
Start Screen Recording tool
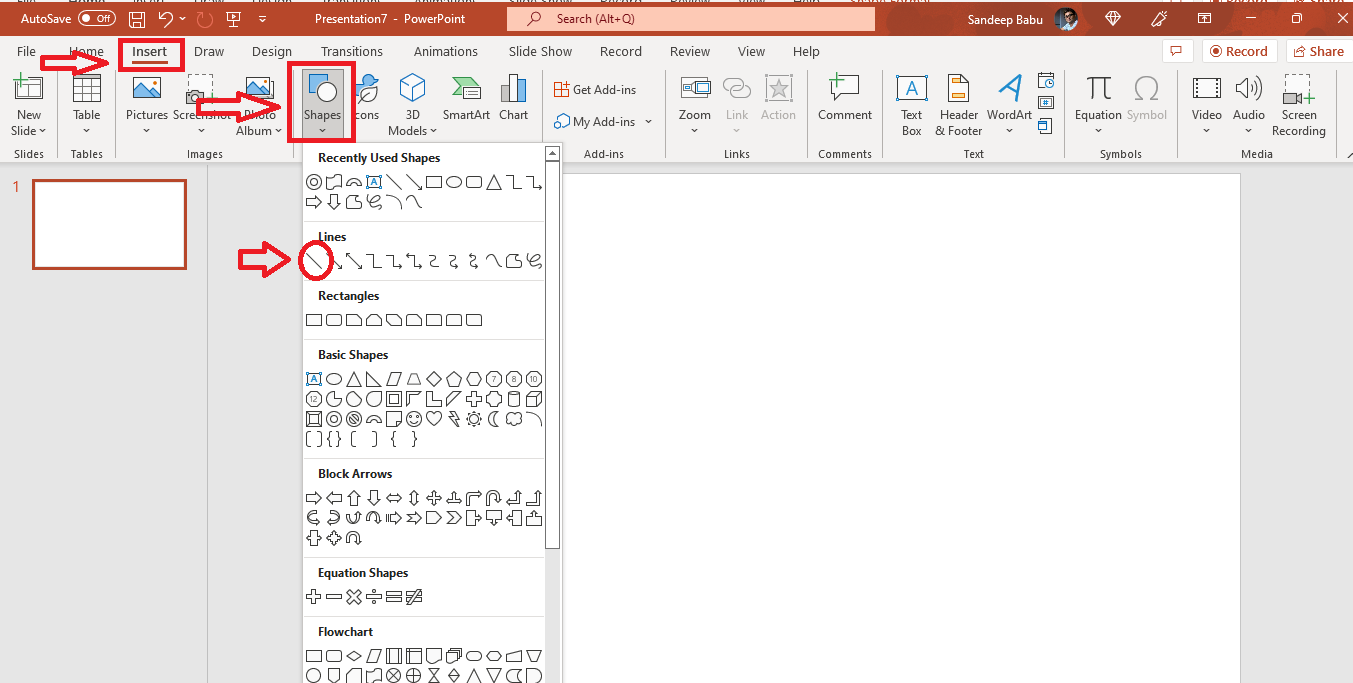(1298, 103)
